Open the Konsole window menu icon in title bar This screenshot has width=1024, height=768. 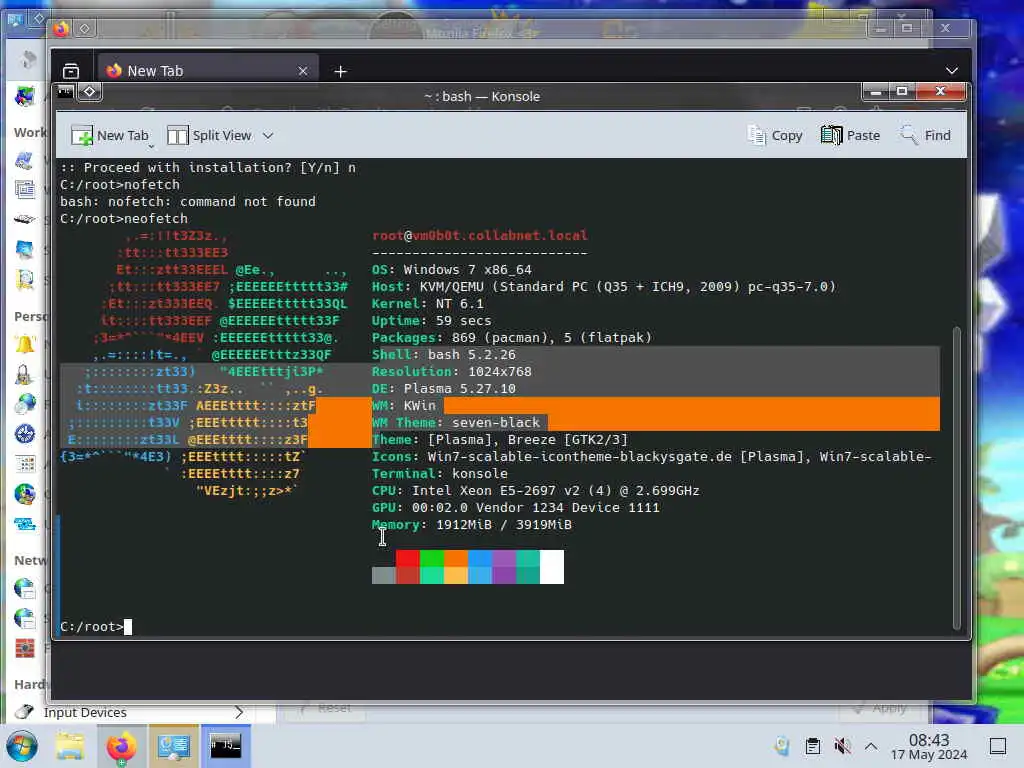tap(66, 91)
